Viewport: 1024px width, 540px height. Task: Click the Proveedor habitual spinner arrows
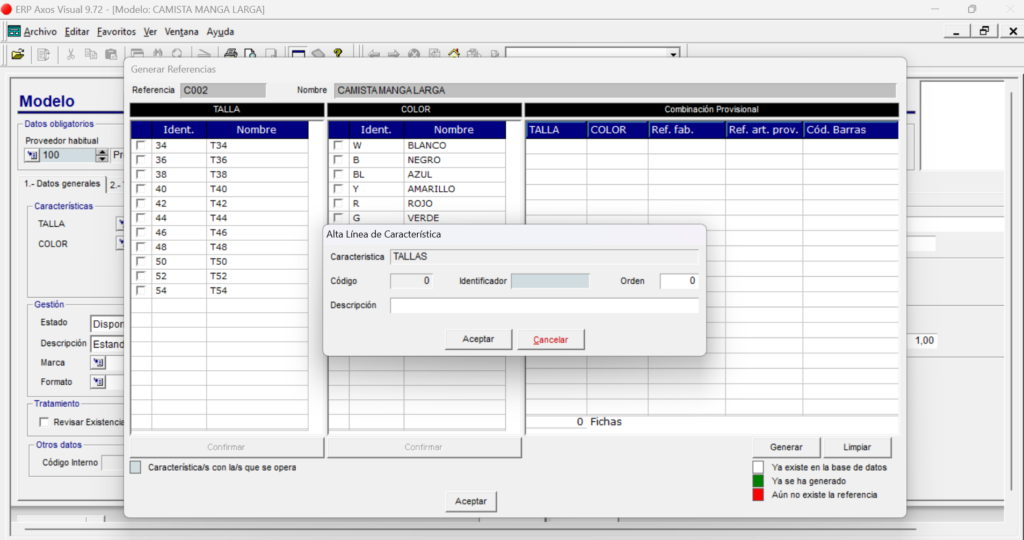coord(101,155)
